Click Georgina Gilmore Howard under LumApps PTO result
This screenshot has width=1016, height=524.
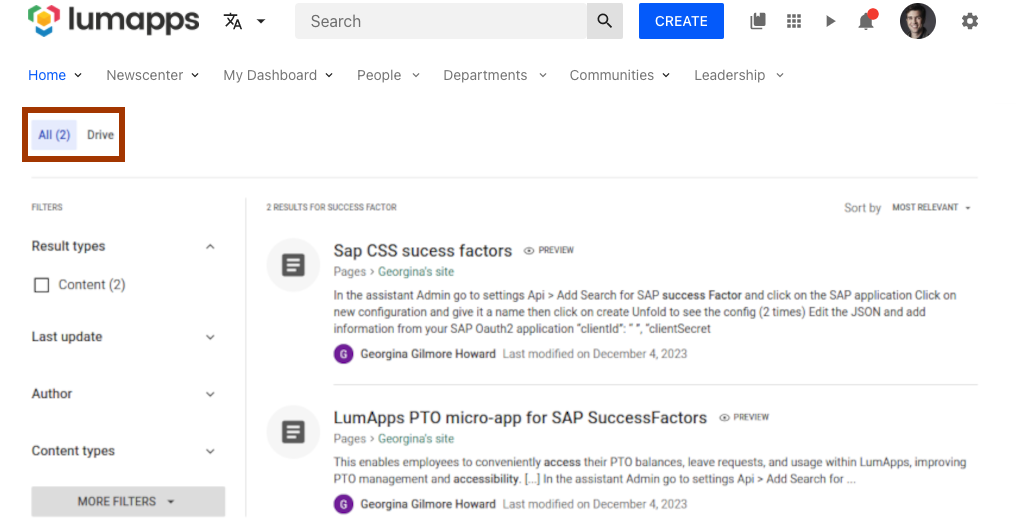[x=428, y=504]
